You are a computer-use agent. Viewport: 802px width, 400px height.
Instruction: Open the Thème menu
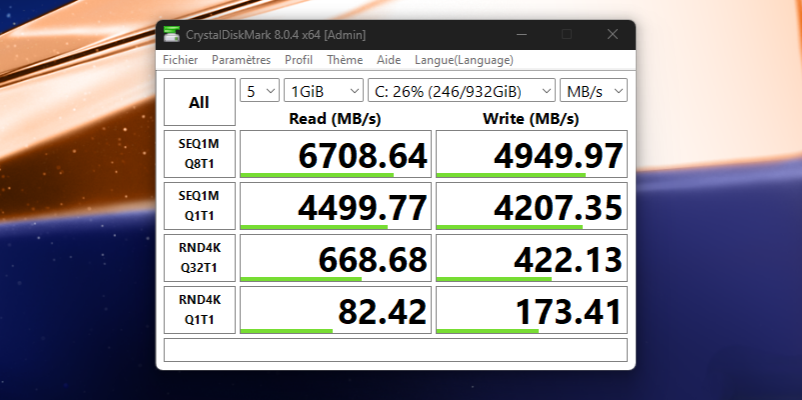point(345,60)
